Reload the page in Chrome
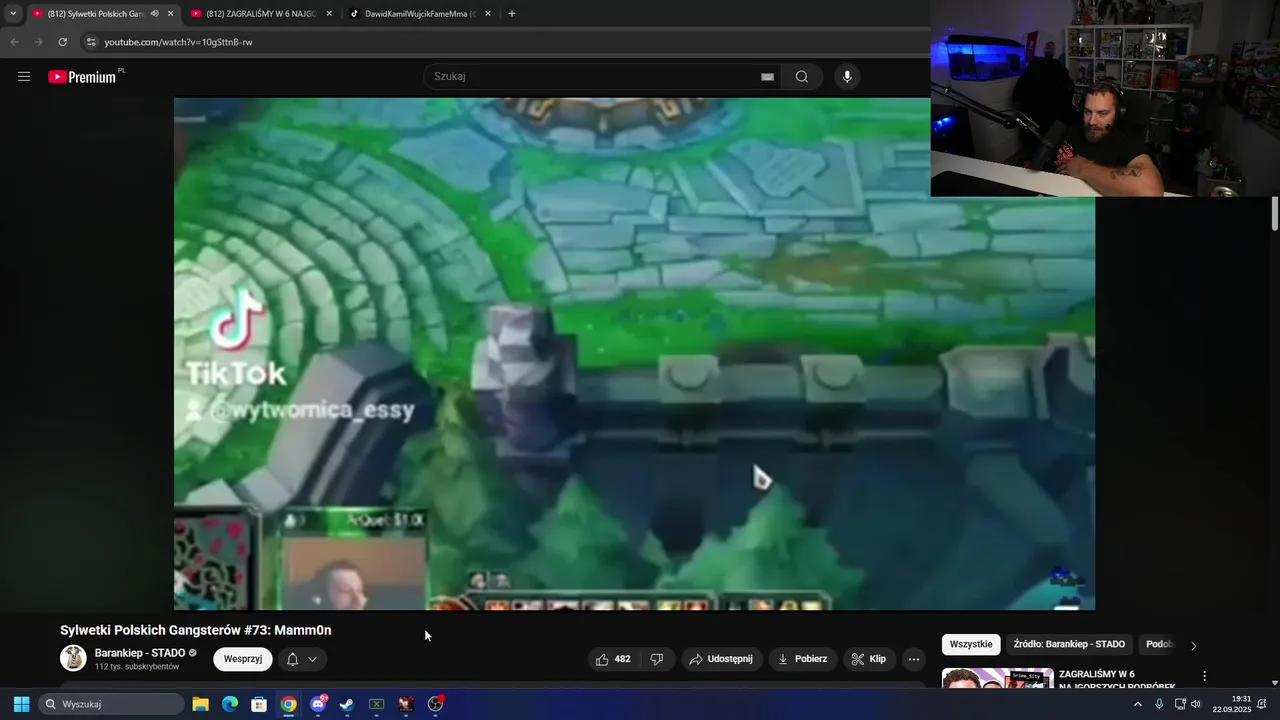This screenshot has height=720, width=1280. 62,42
